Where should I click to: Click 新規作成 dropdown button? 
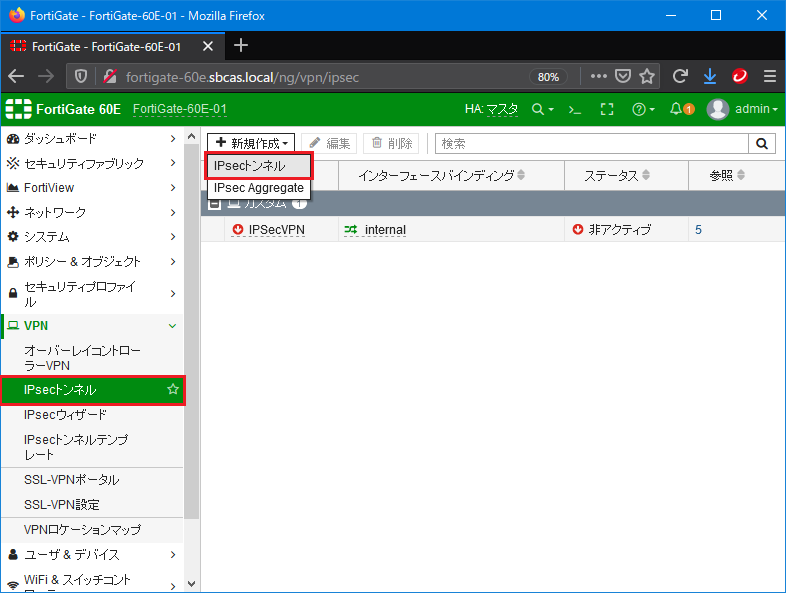251,143
